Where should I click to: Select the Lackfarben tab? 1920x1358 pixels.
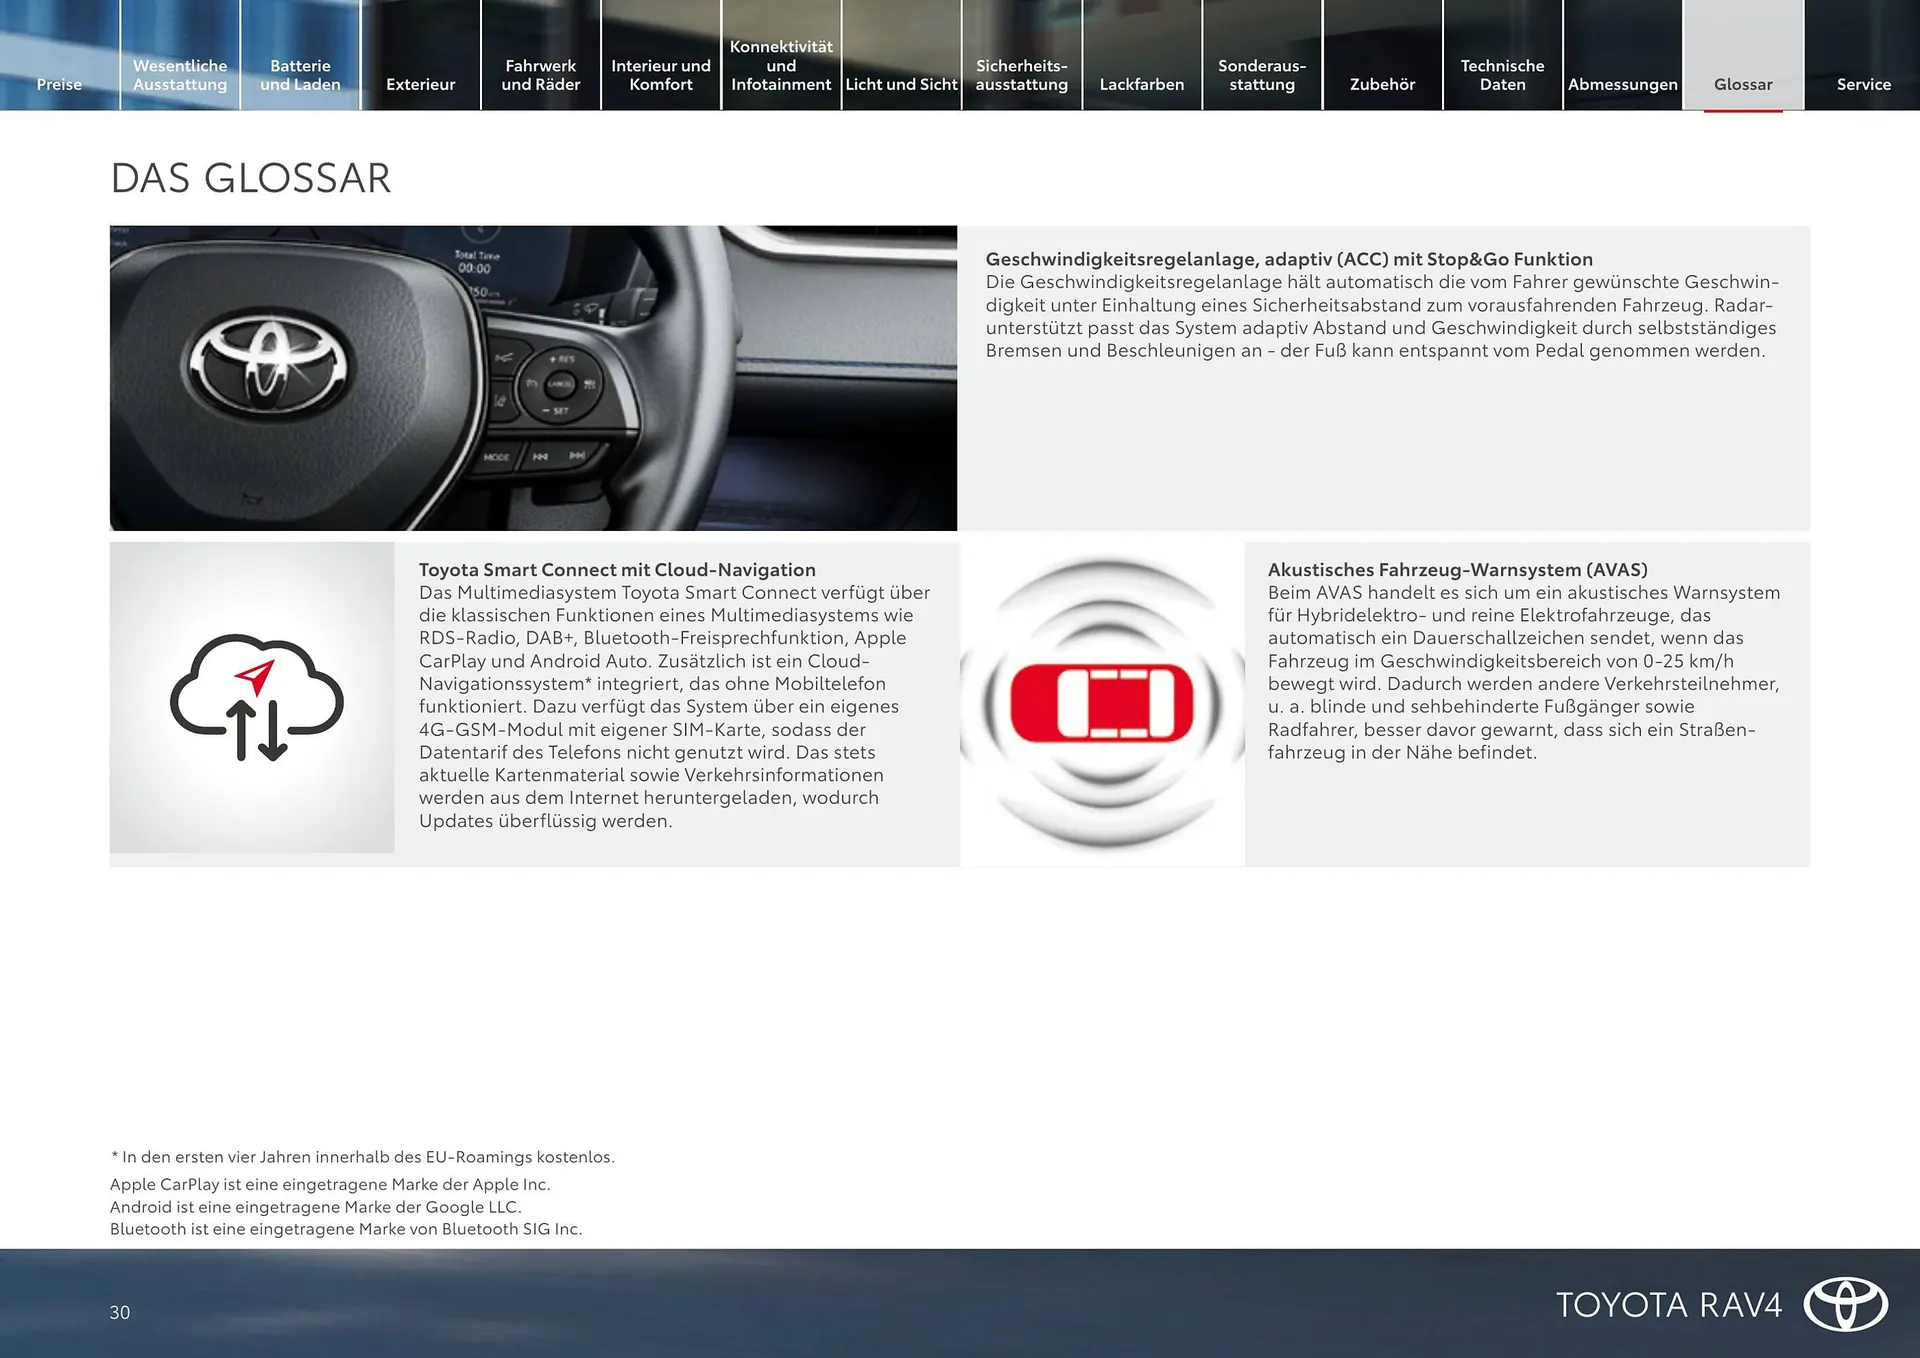pyautogui.click(x=1141, y=84)
